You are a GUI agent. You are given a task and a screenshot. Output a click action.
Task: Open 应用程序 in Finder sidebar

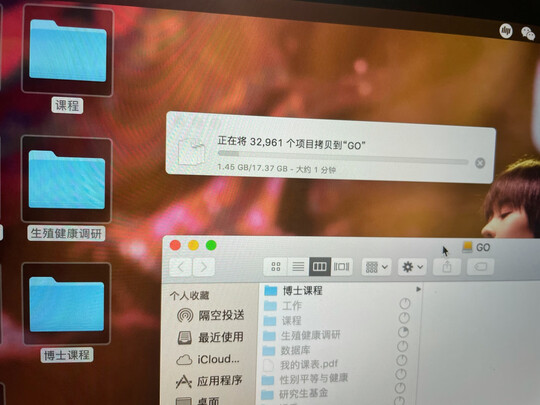click(209, 381)
